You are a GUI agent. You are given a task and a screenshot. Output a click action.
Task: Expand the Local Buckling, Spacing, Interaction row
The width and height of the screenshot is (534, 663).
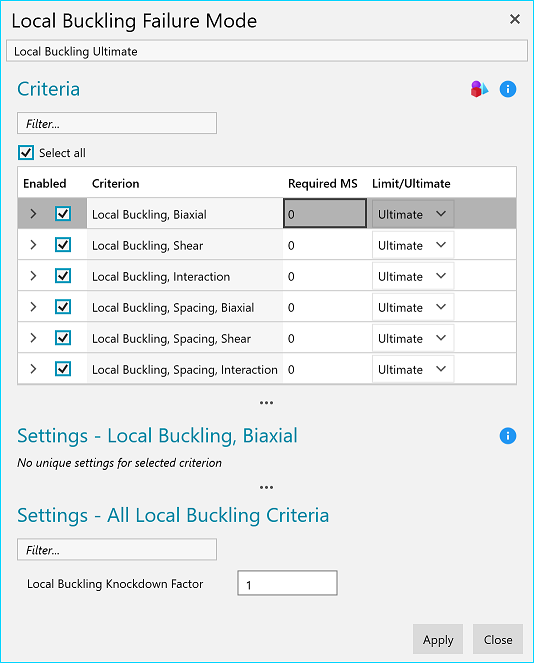coord(33,369)
